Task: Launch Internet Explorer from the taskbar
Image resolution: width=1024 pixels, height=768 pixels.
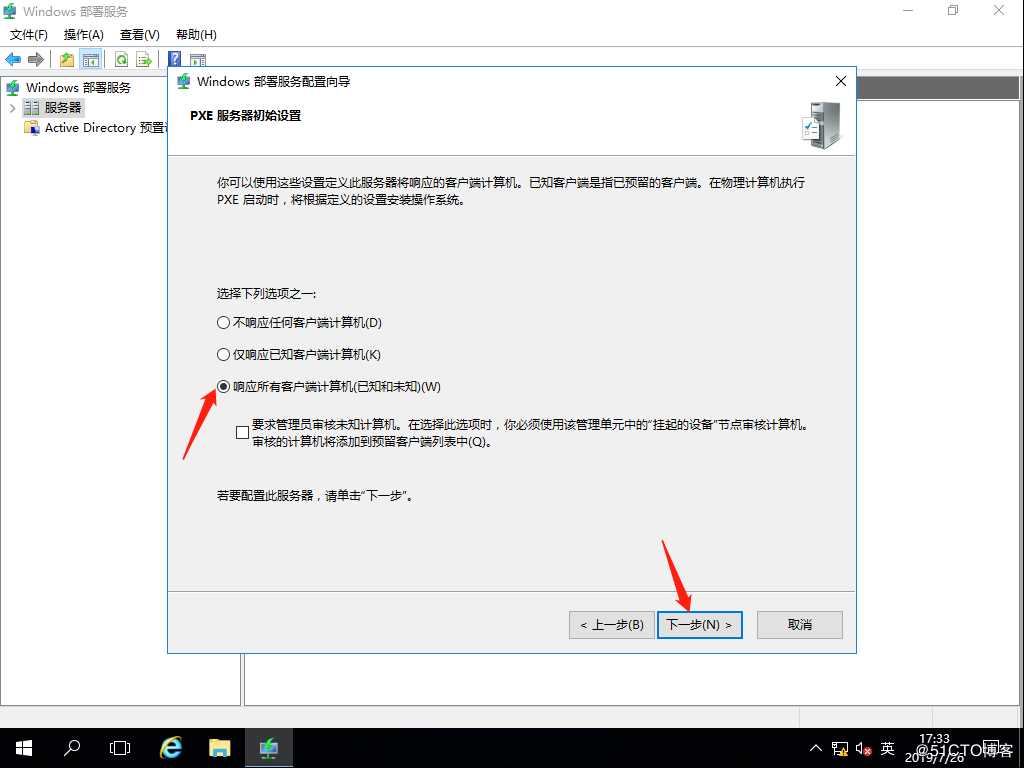Action: (x=171, y=748)
